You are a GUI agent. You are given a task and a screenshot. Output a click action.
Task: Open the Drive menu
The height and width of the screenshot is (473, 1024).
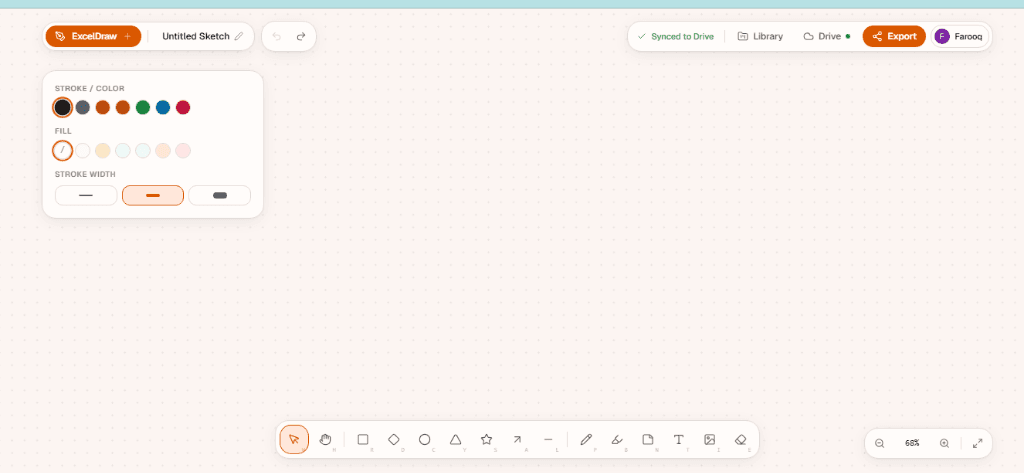coord(827,37)
